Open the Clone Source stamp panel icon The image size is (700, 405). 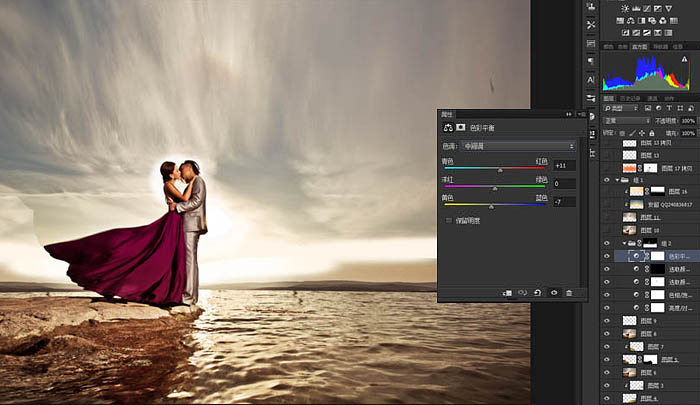(591, 7)
